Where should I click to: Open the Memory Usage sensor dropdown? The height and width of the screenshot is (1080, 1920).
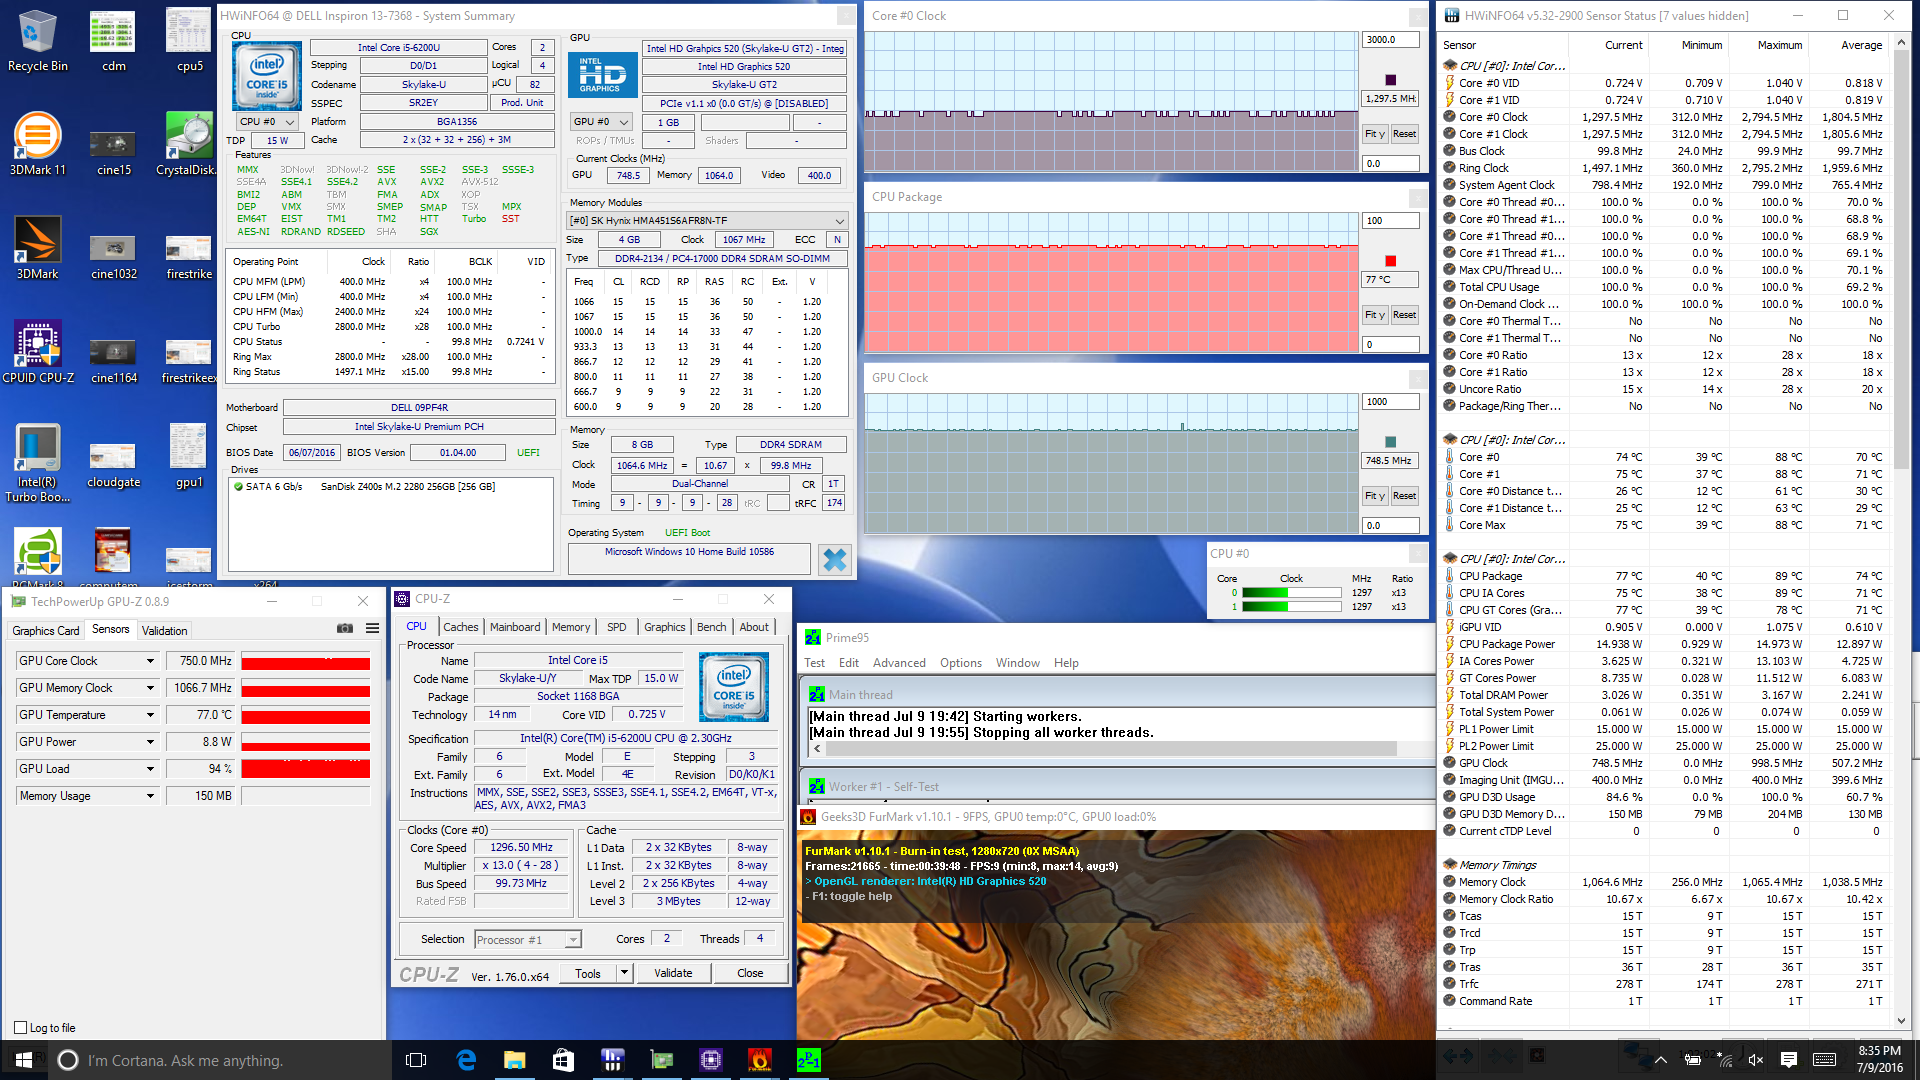pyautogui.click(x=150, y=796)
